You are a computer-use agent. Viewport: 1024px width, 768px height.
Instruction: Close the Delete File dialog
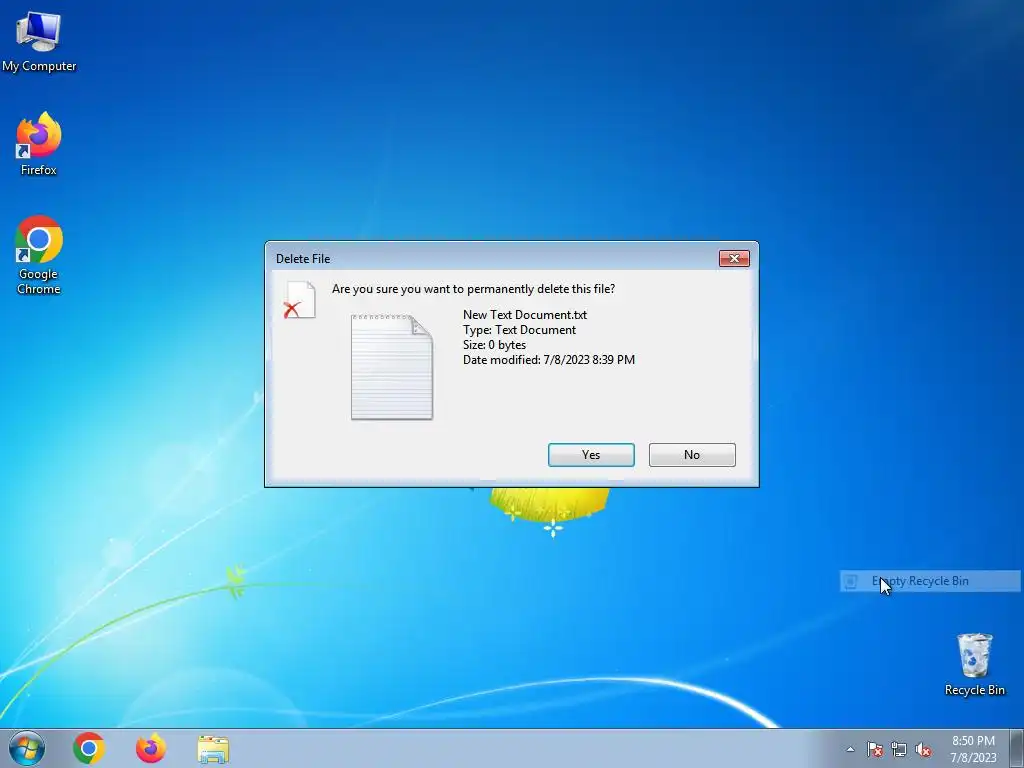click(x=734, y=259)
